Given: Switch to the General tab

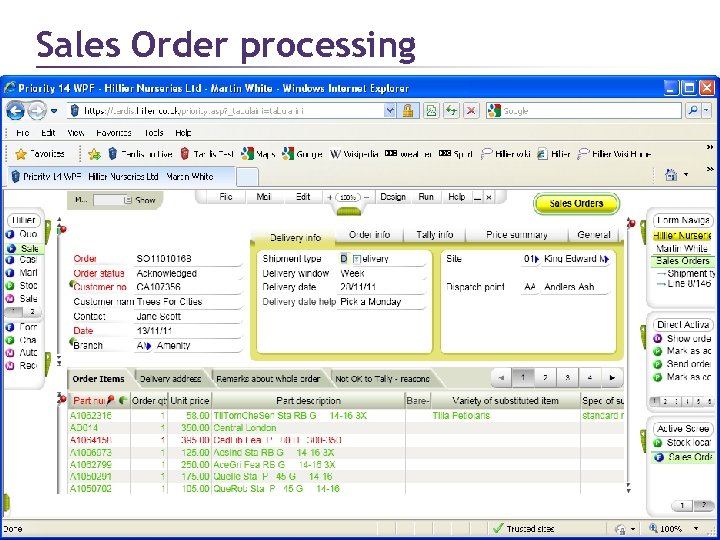Looking at the screenshot, I should [594, 235].
